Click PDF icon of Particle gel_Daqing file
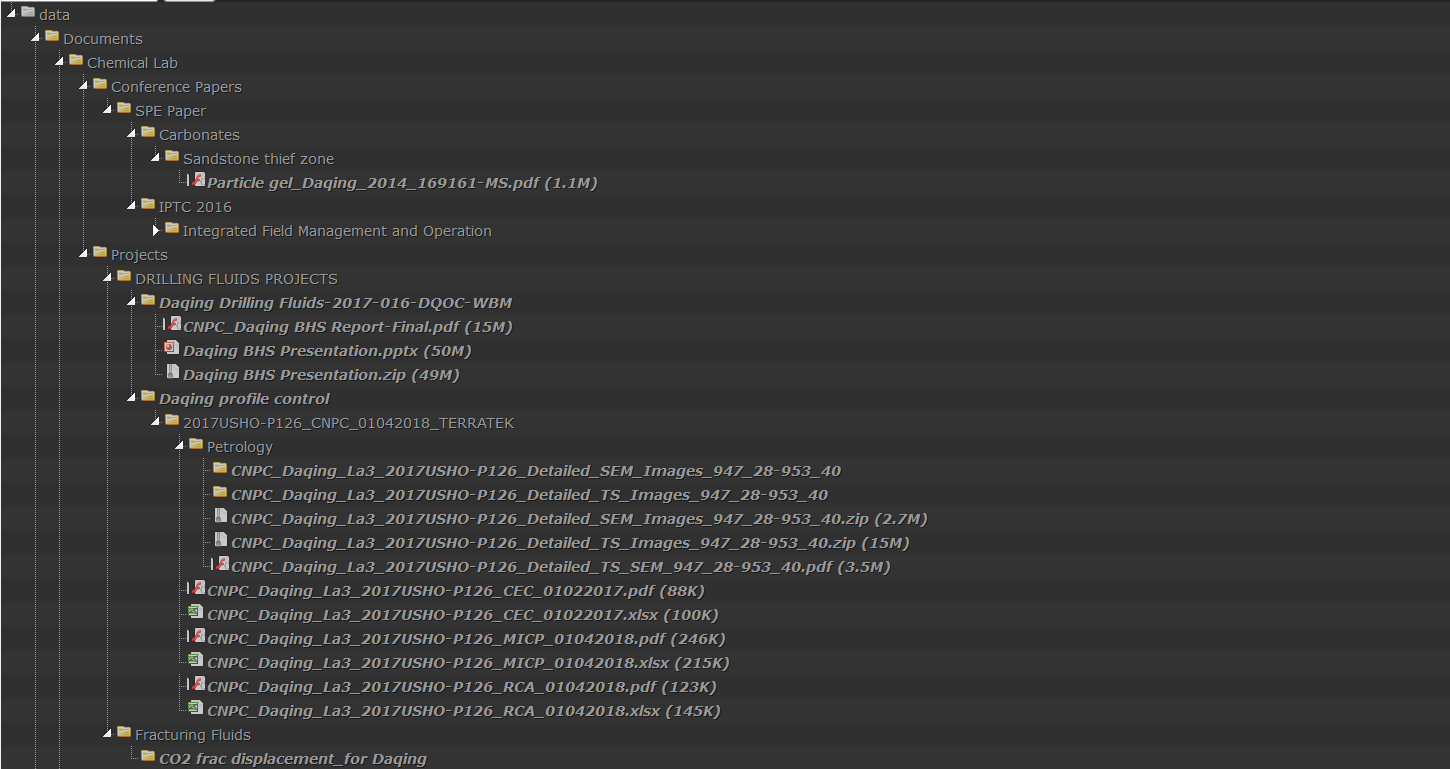Screen dimensions: 1450x769 [198, 180]
